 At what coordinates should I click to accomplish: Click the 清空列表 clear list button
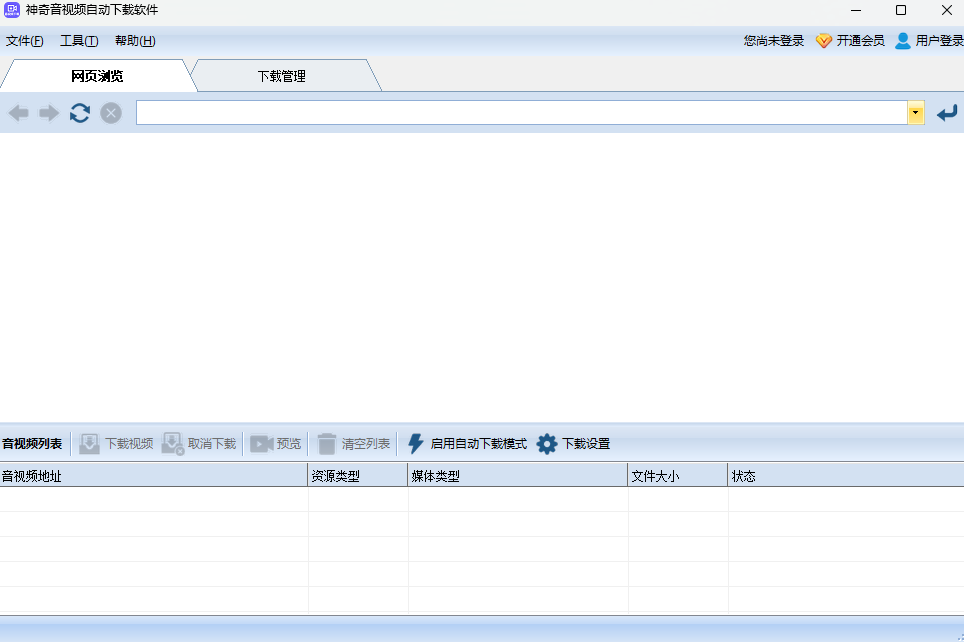[354, 444]
